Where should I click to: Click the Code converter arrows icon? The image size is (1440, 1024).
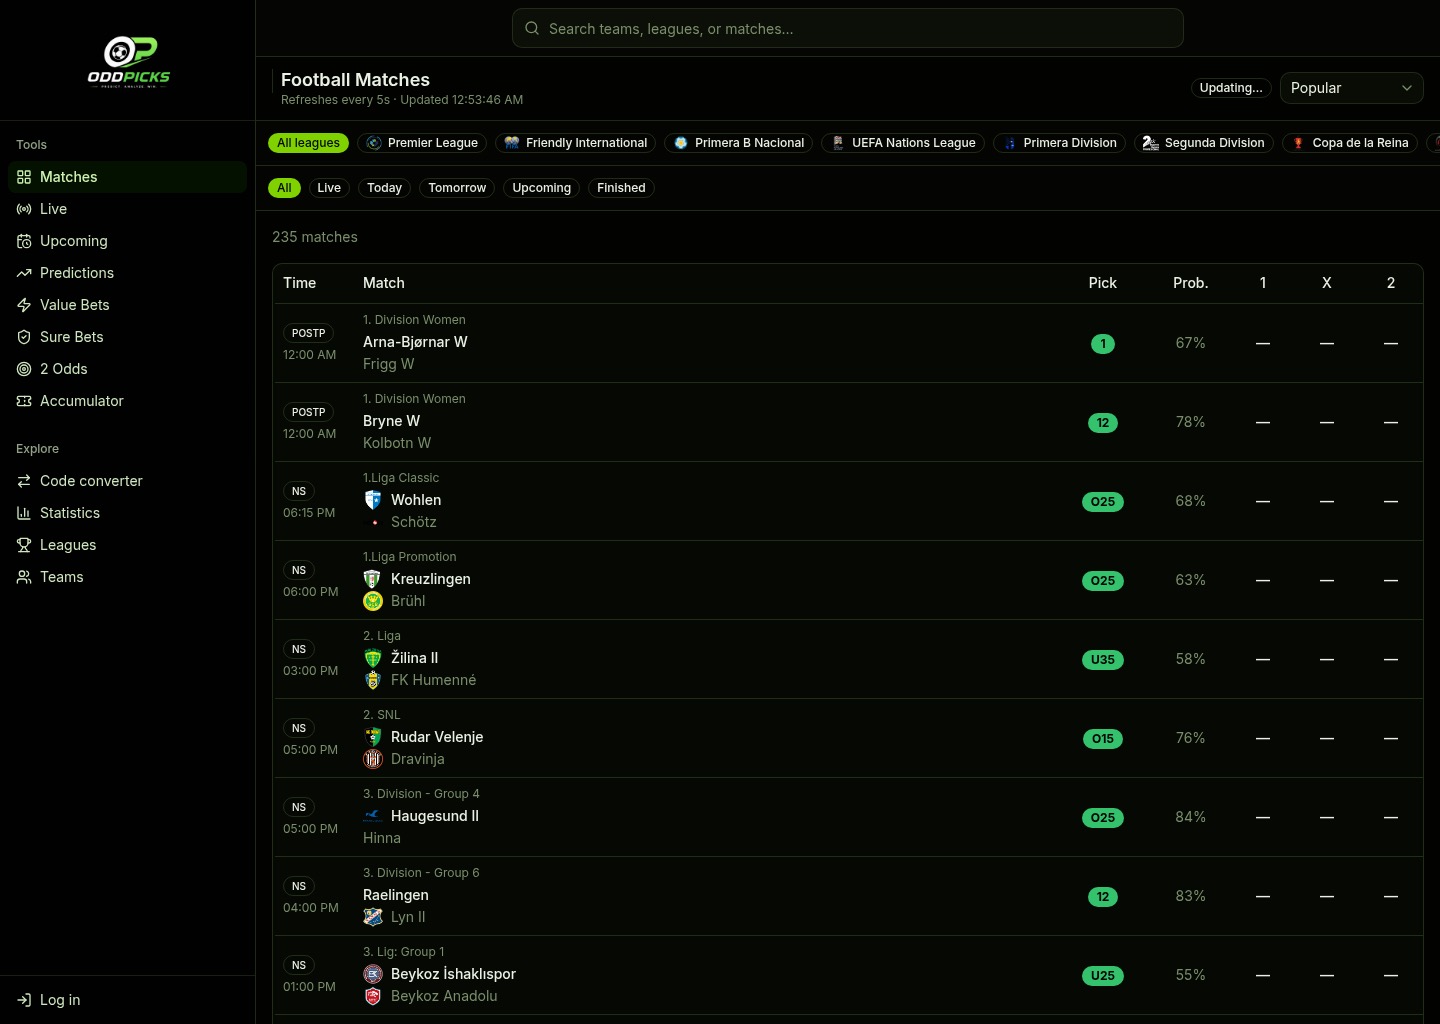coord(24,481)
